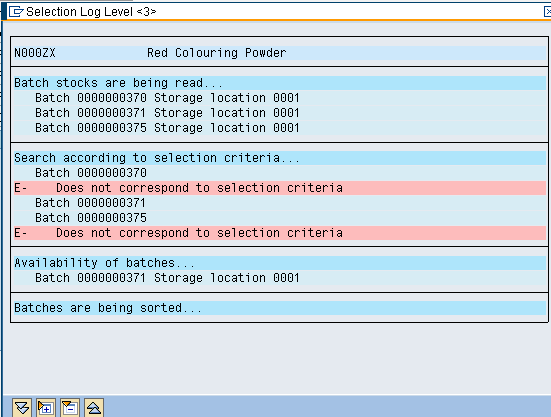Click the 'Batch stocks are being read...' section

(280, 83)
